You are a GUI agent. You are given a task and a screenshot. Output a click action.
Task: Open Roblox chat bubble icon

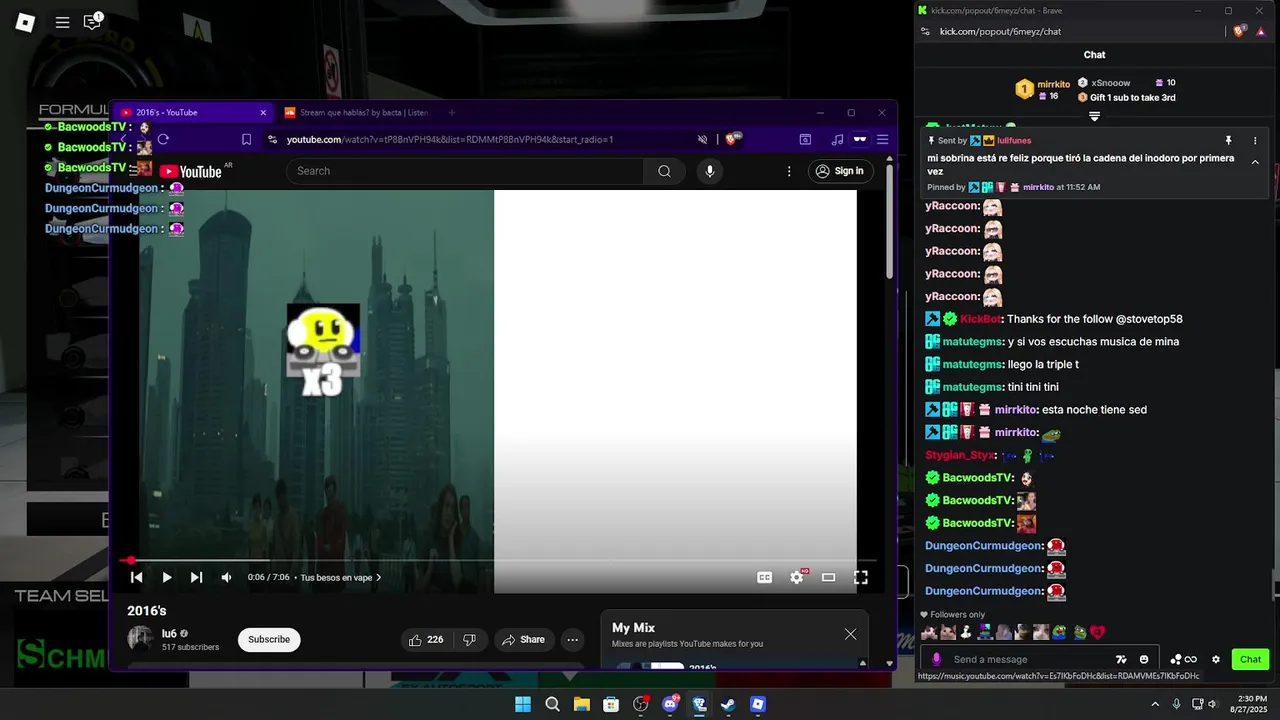click(x=92, y=22)
